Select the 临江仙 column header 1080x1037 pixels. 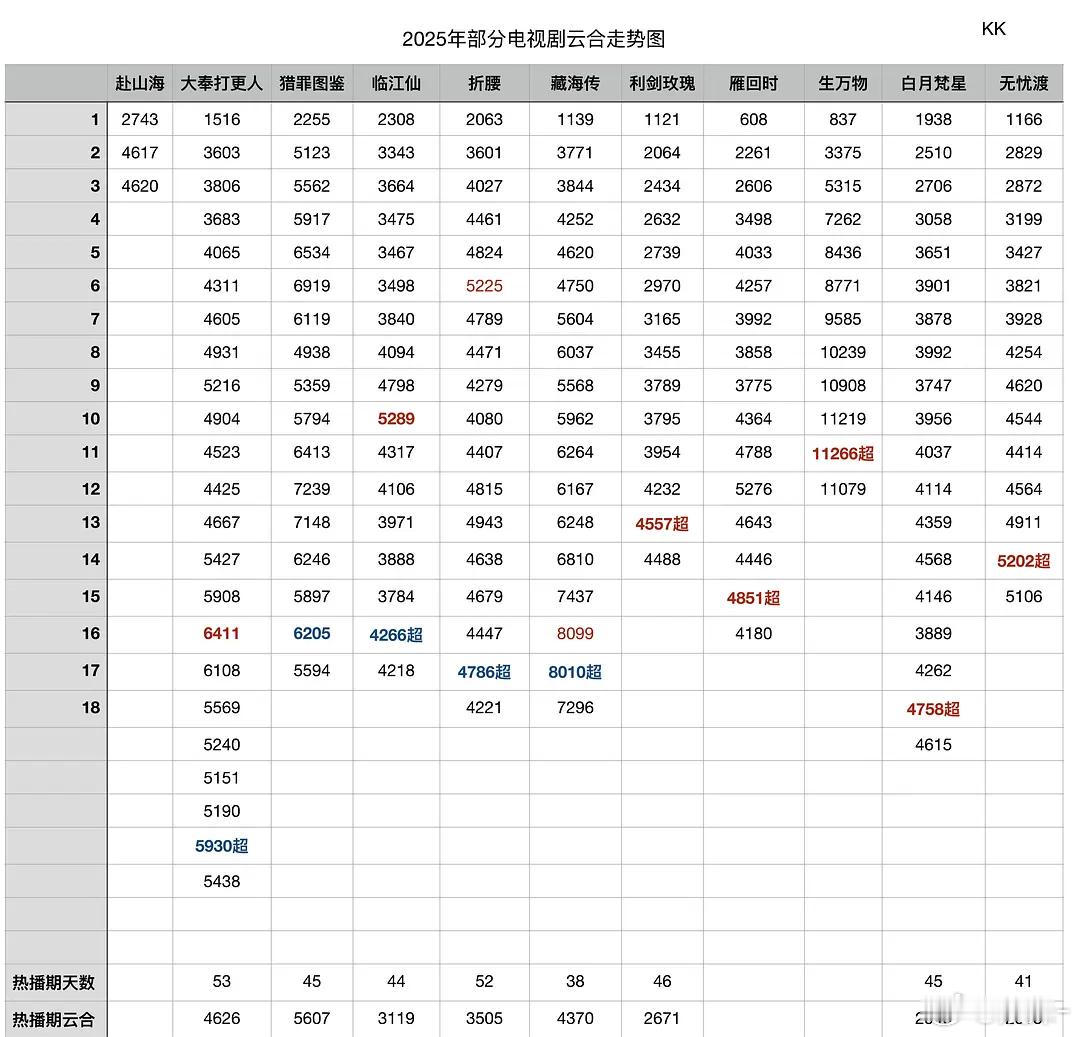pos(396,84)
